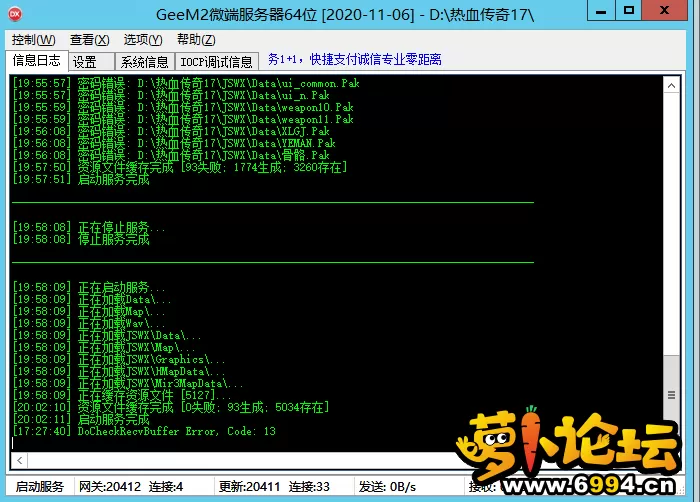700x502 pixels.
Task: Click the log line 正在加载JSWX\Mir3MapData\...
Action: pos(128,383)
